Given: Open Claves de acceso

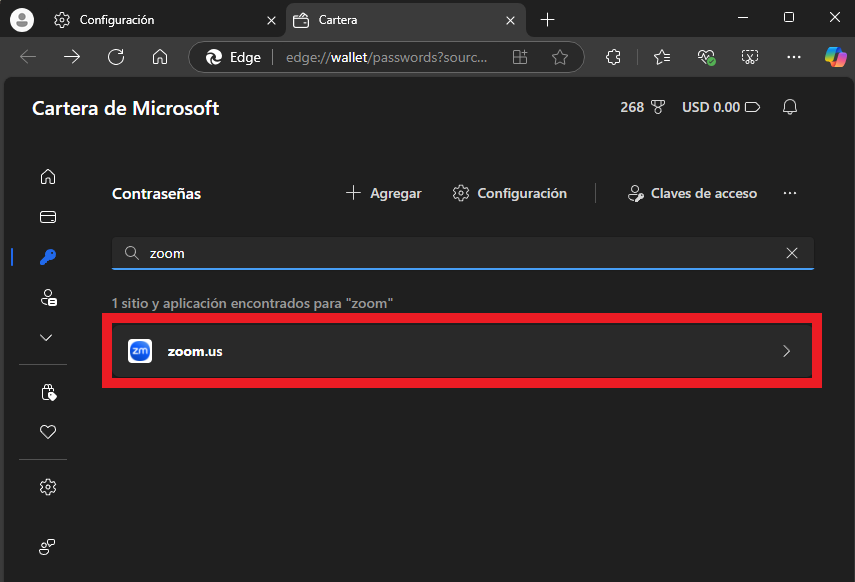Looking at the screenshot, I should pos(693,193).
